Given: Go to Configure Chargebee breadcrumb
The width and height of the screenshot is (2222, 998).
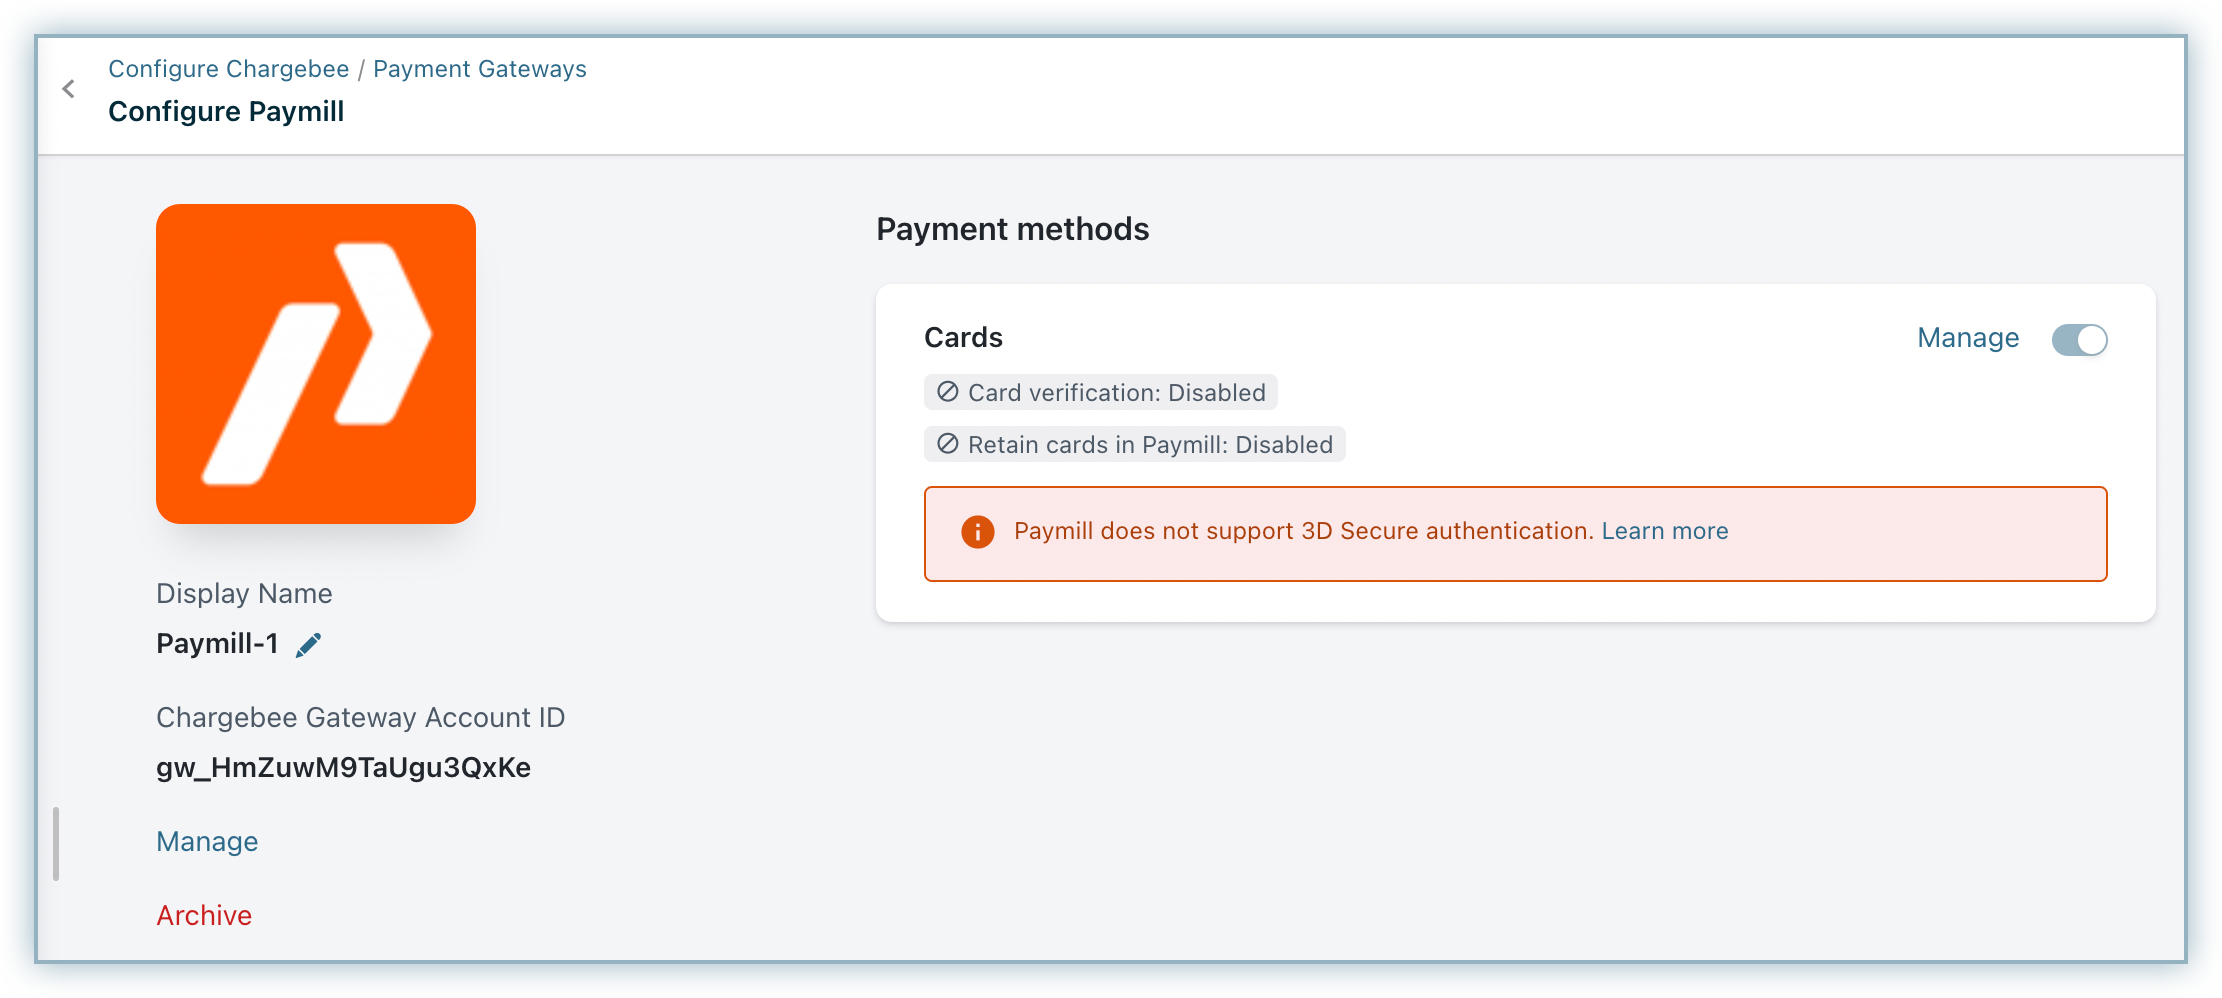Looking at the screenshot, I should [229, 69].
